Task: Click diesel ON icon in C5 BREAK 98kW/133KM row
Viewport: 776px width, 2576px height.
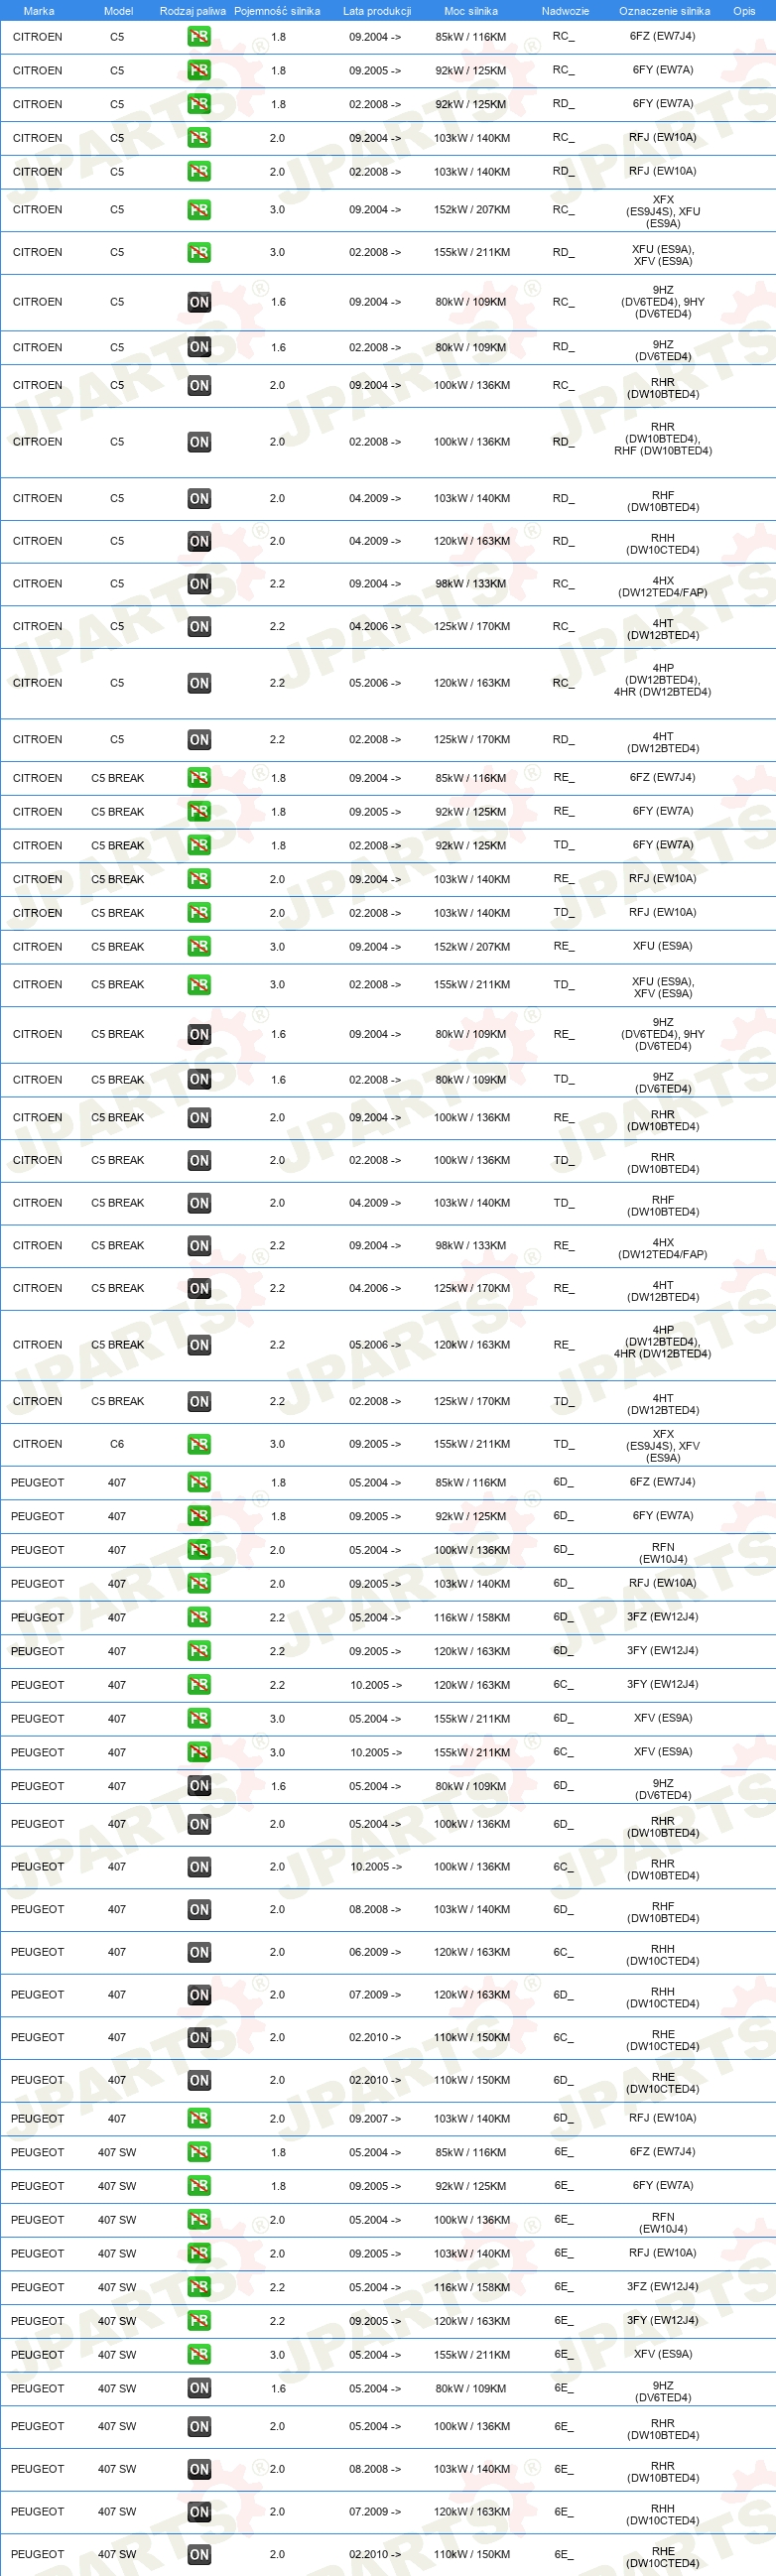Action: coord(199,1246)
